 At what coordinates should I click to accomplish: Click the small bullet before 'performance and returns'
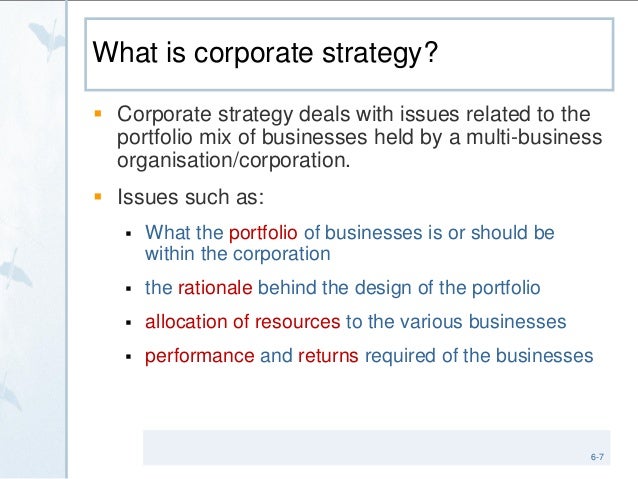coord(128,357)
